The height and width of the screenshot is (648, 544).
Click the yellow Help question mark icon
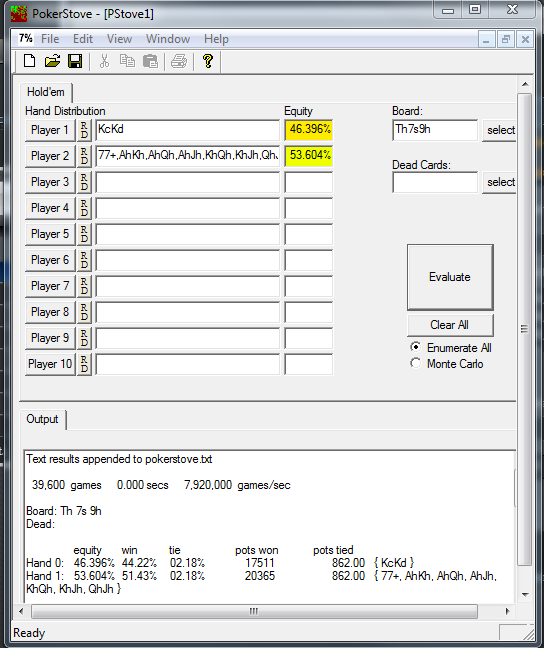pyautogui.click(x=208, y=61)
